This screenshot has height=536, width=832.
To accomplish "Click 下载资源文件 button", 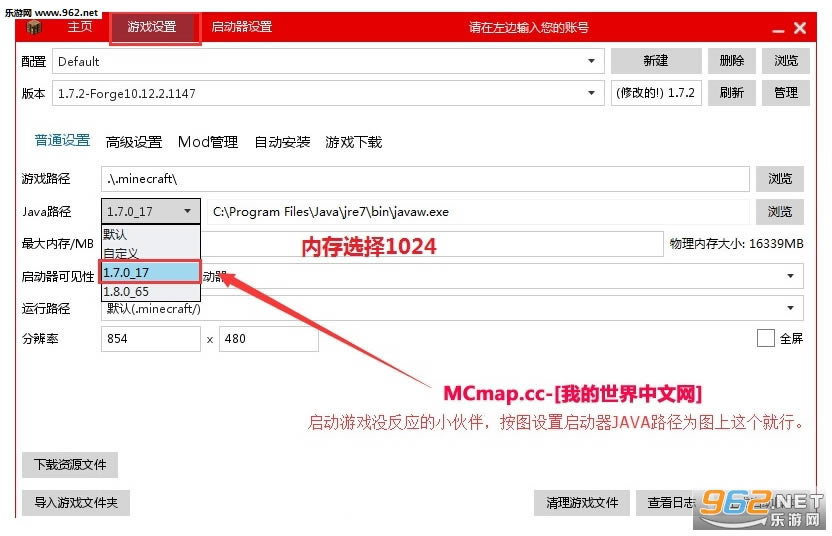I will click(70, 464).
